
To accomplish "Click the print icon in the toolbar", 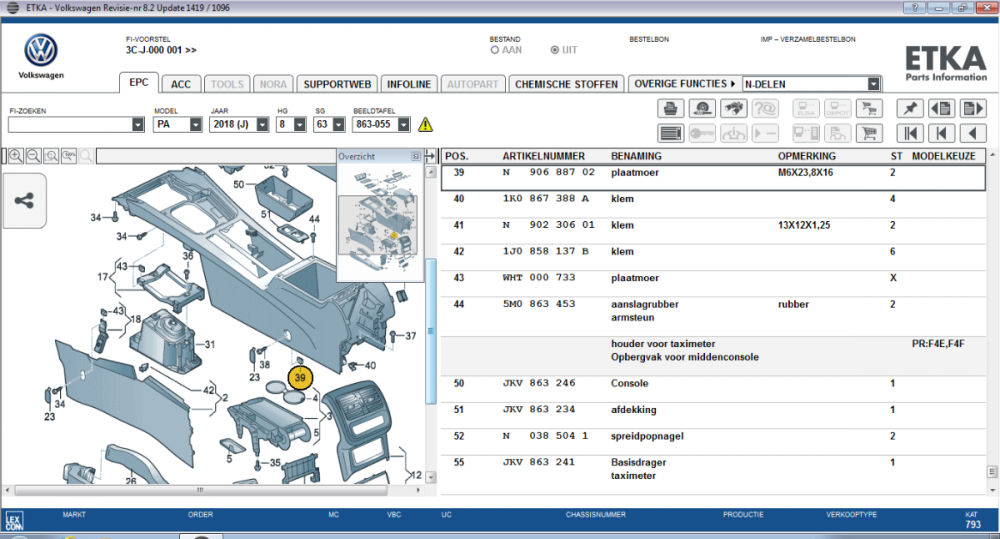I will 670,108.
